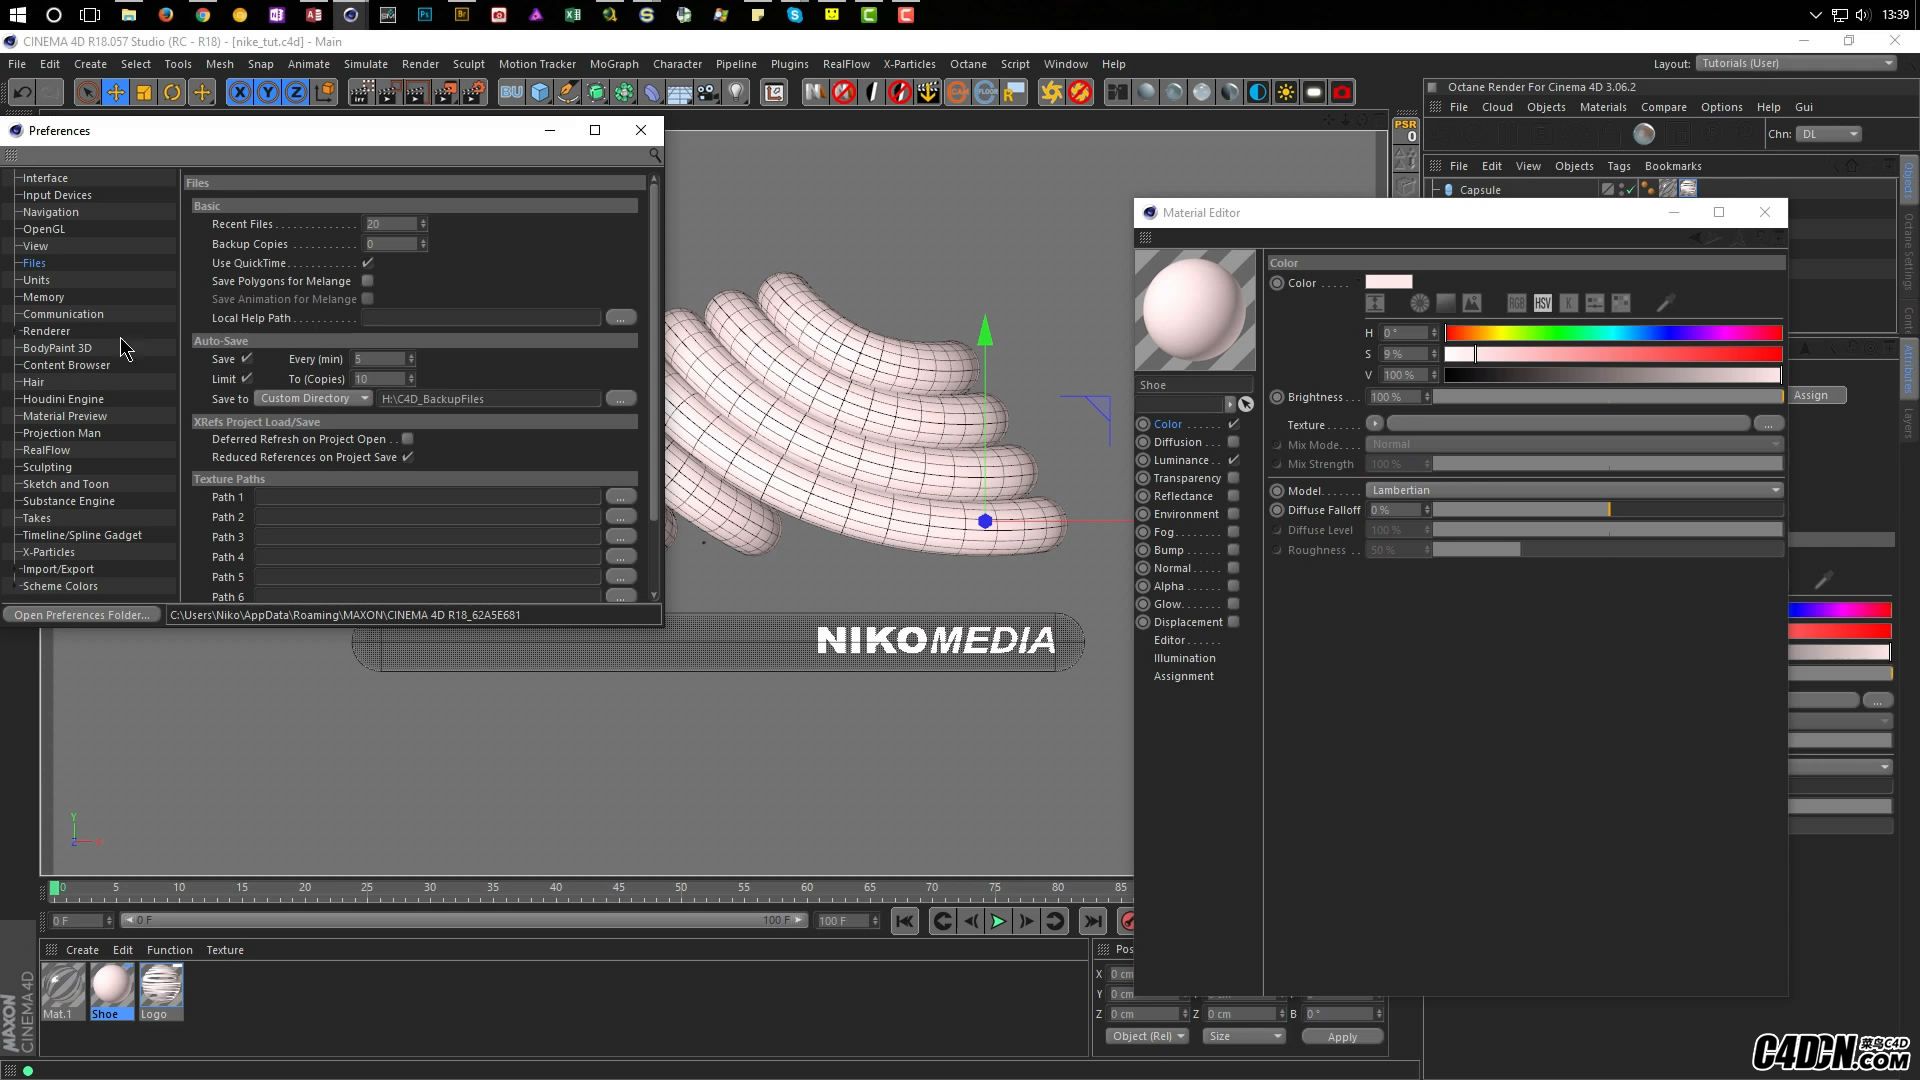The height and width of the screenshot is (1080, 1920).
Task: Select Memory in Preferences list
Action: 44,297
